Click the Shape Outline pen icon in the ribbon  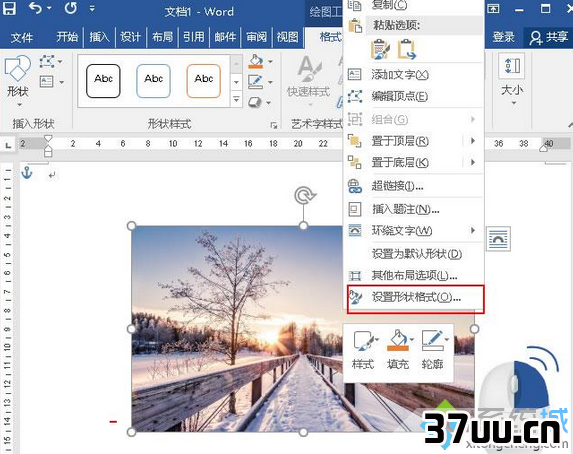255,82
